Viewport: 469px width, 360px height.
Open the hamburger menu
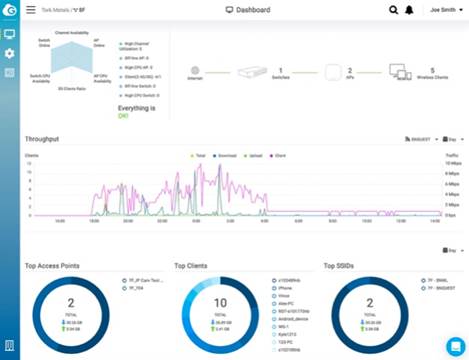click(31, 10)
